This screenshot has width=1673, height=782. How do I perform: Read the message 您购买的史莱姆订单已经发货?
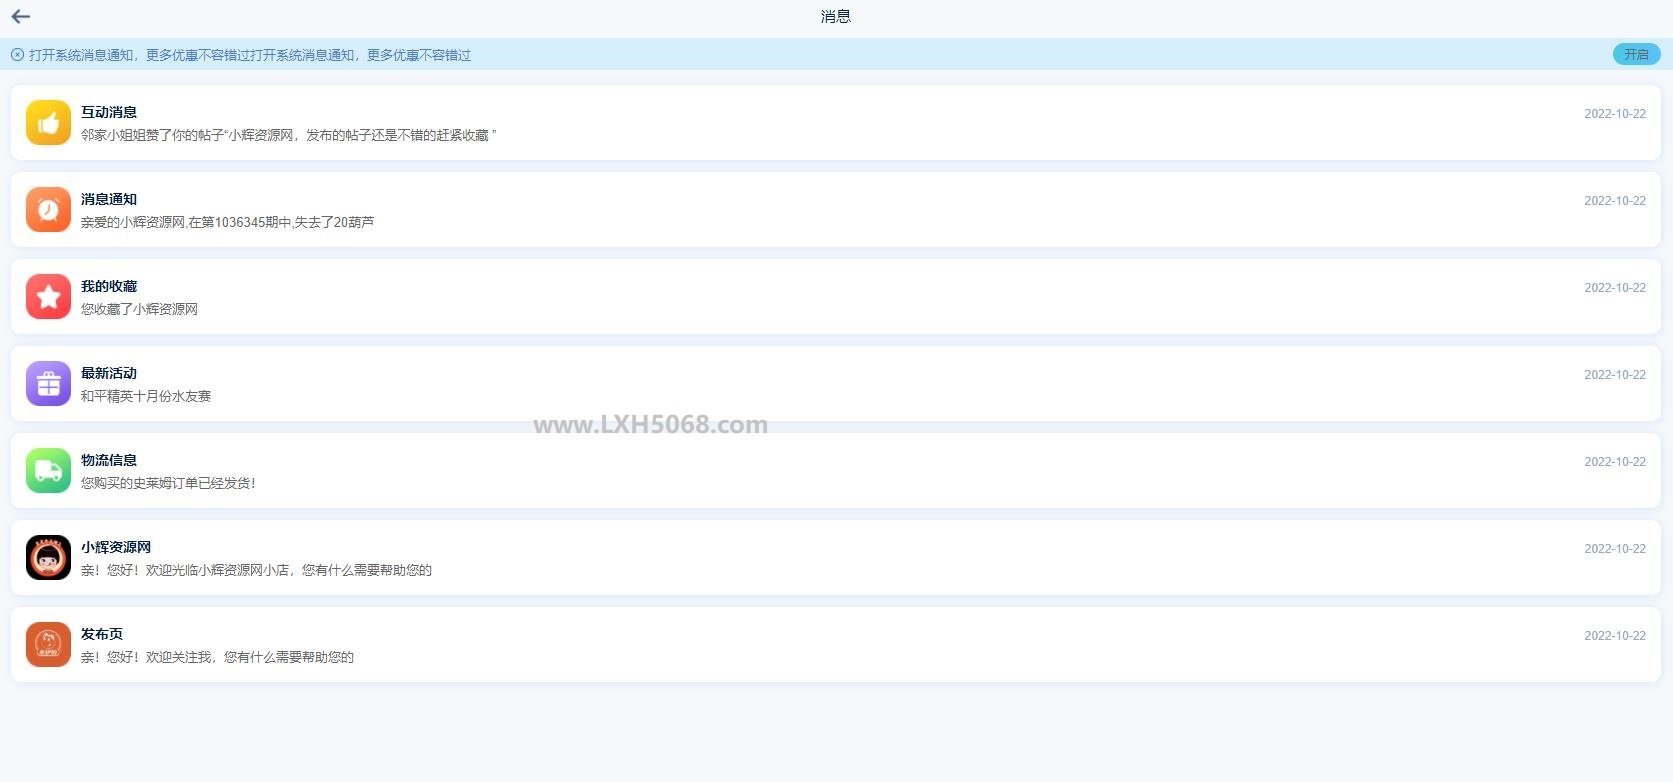pyautogui.click(x=168, y=483)
